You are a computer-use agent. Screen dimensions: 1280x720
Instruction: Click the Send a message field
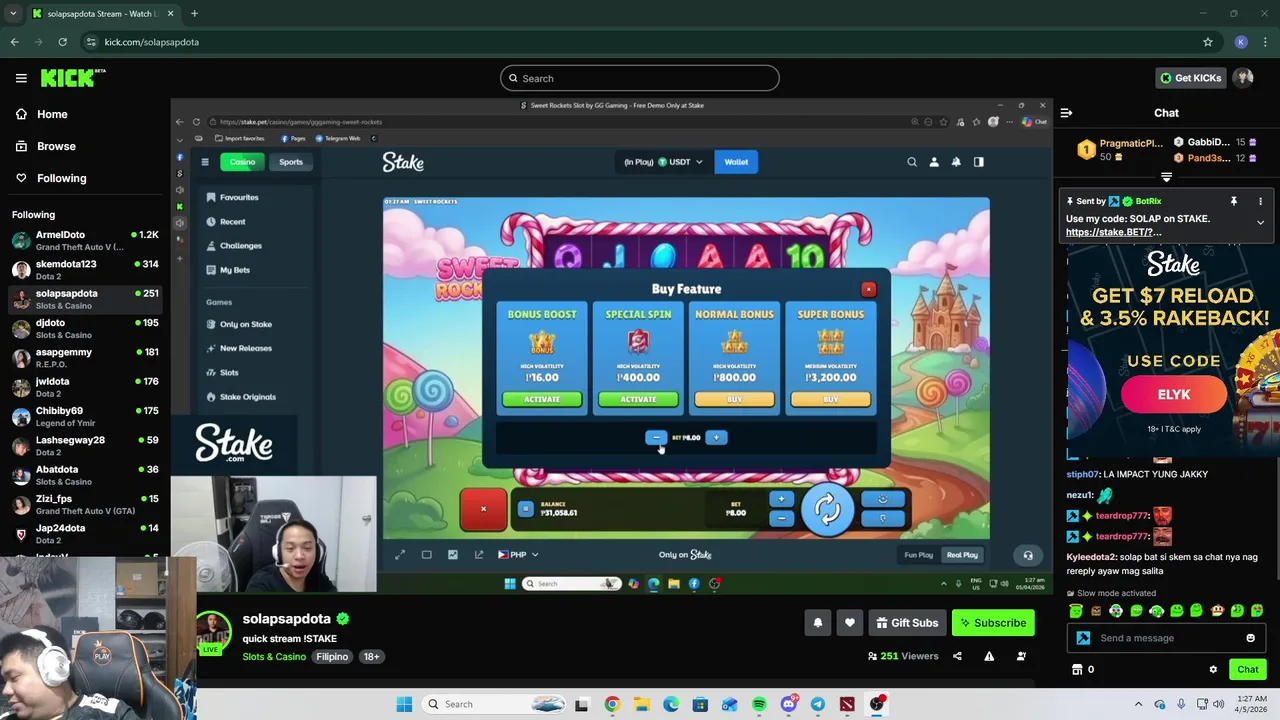click(1168, 638)
